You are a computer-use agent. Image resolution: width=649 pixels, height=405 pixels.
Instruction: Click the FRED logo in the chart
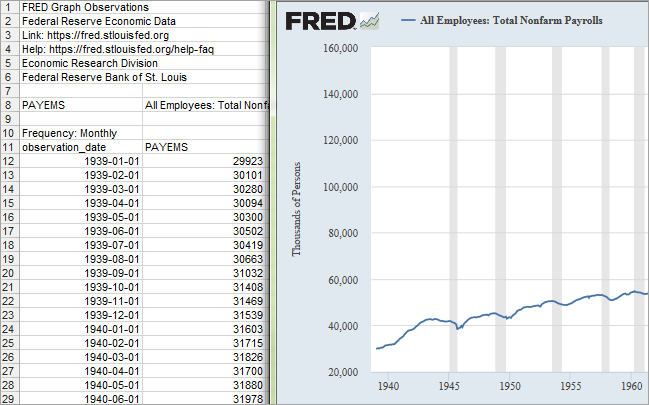tap(320, 21)
